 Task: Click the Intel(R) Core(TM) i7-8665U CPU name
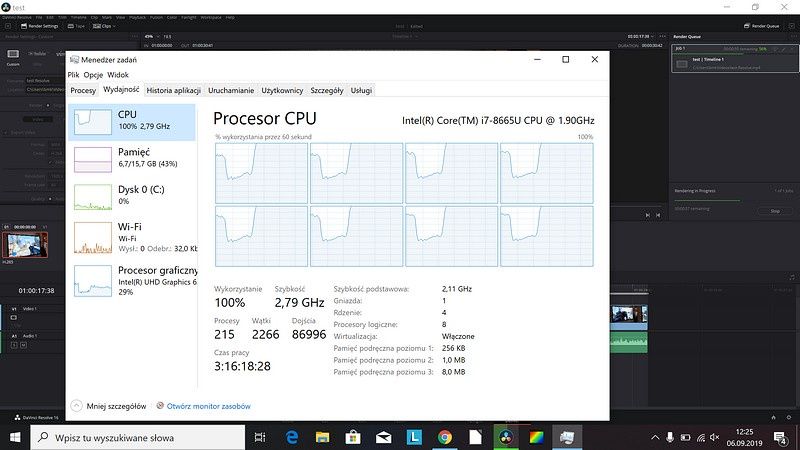click(498, 120)
